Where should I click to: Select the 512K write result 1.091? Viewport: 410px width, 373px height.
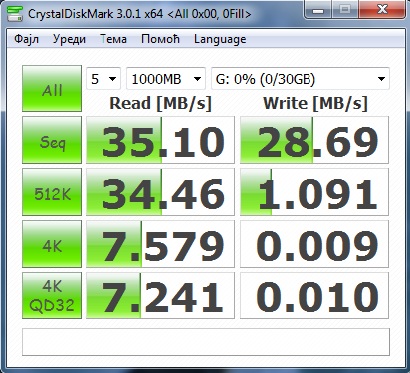[x=314, y=192]
